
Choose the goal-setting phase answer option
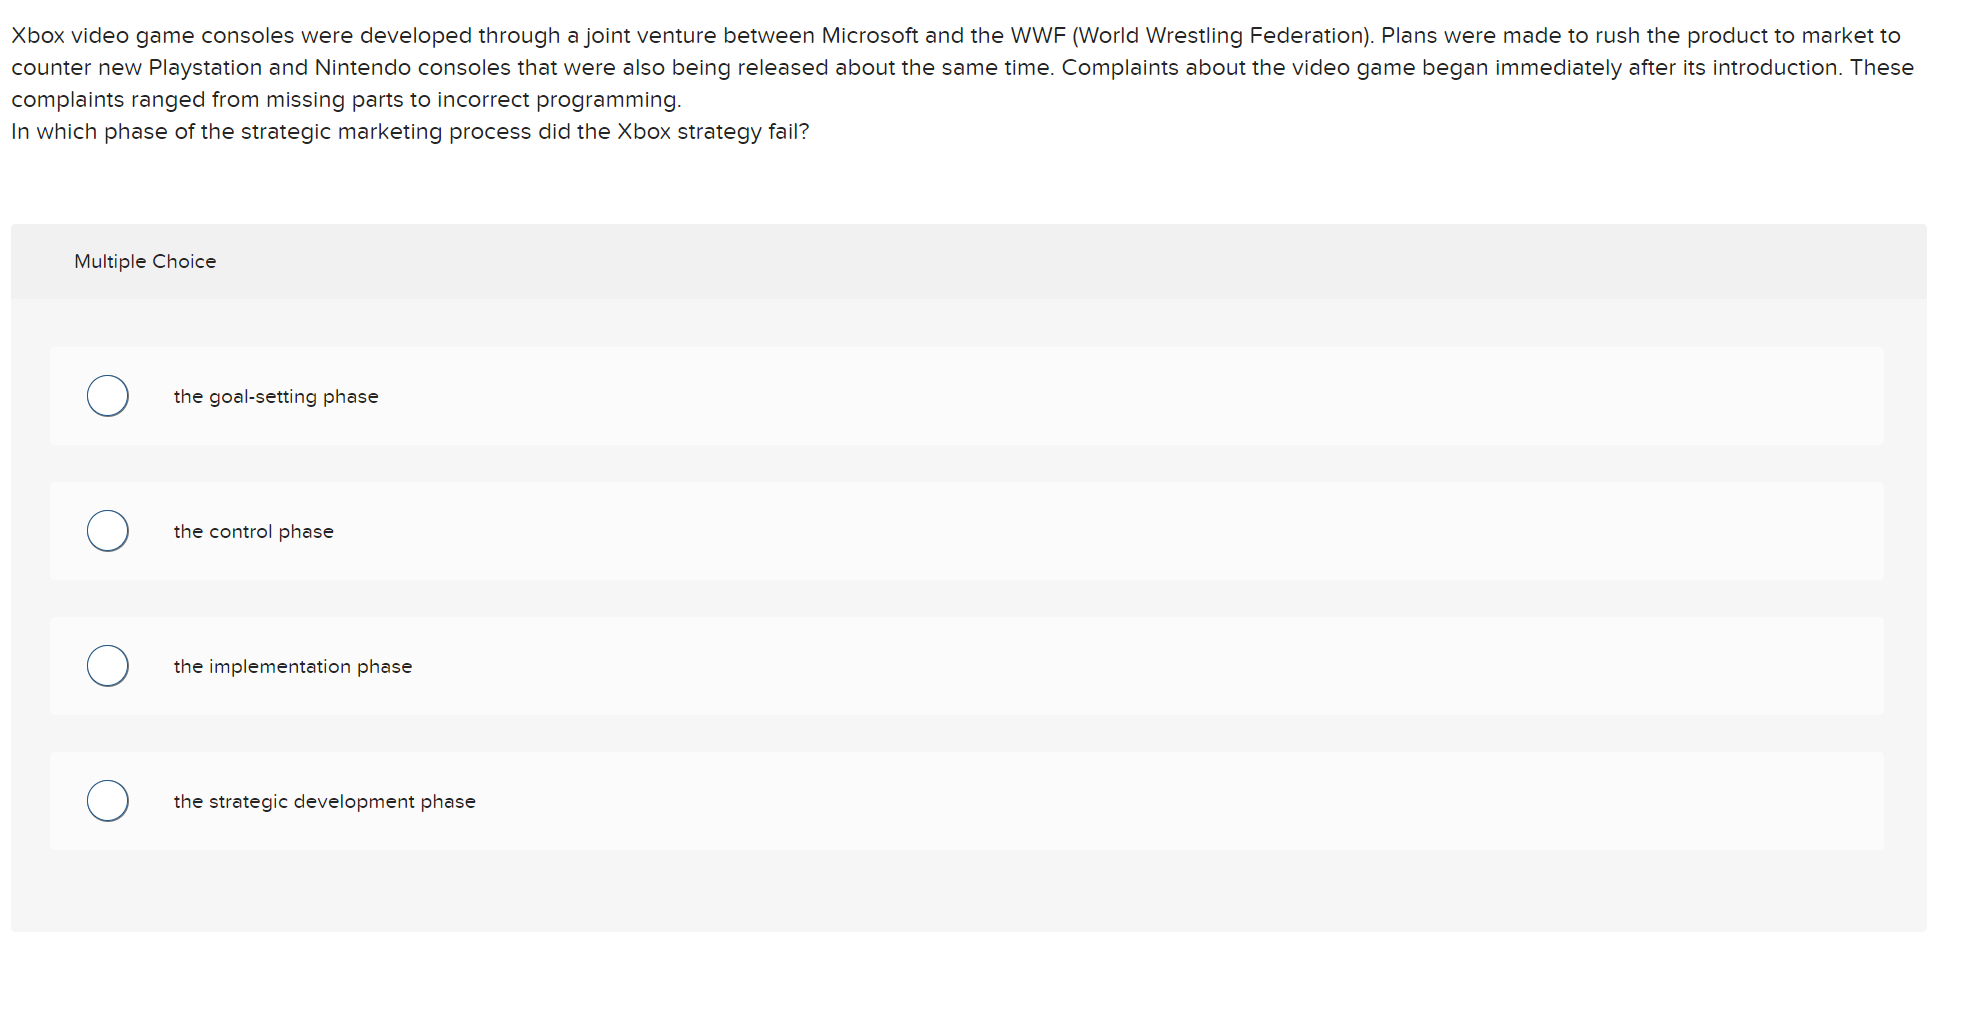pyautogui.click(x=276, y=396)
